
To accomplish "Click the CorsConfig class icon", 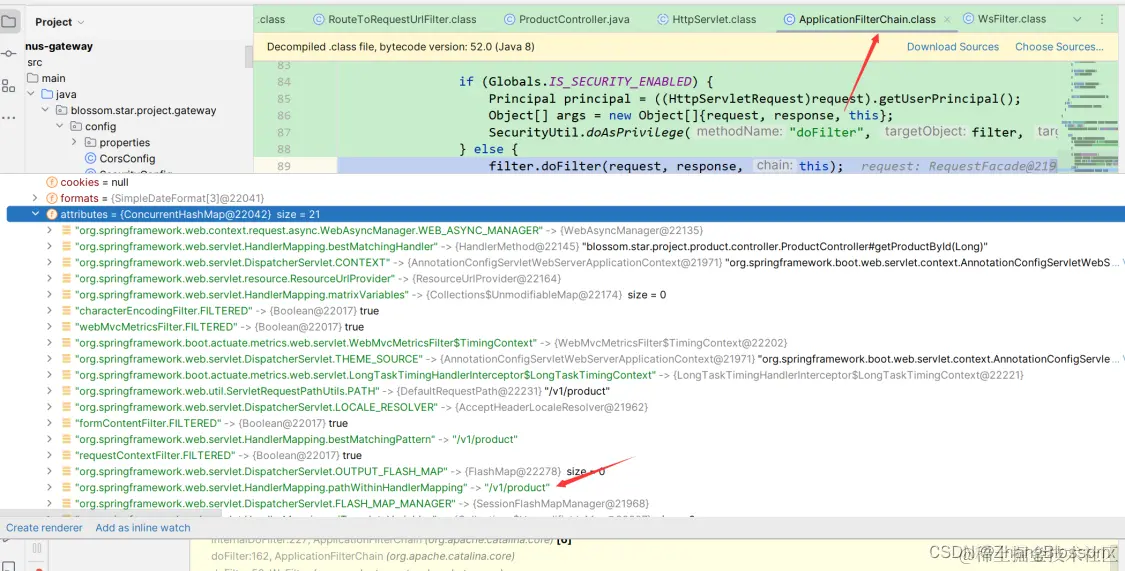I will [90, 159].
